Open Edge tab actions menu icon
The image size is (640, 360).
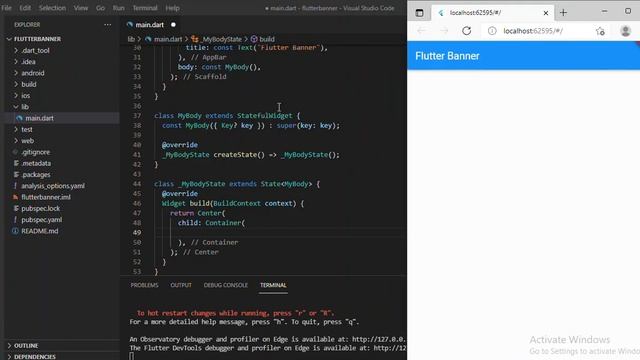[x=419, y=13]
